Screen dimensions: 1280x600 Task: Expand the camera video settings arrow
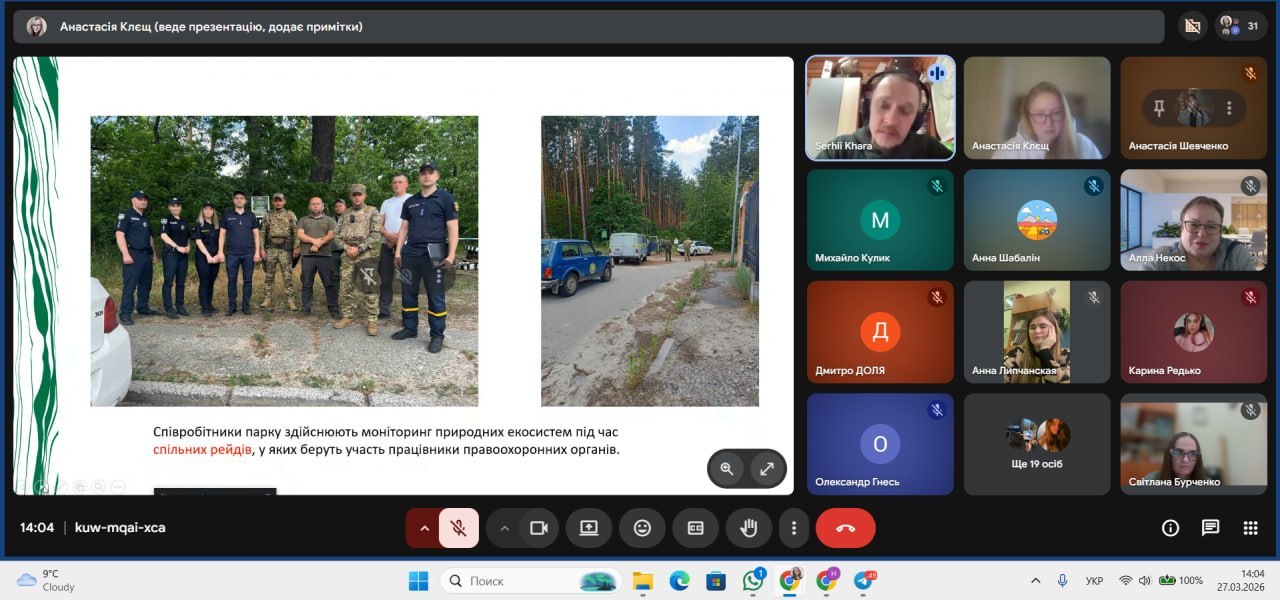tap(505, 528)
